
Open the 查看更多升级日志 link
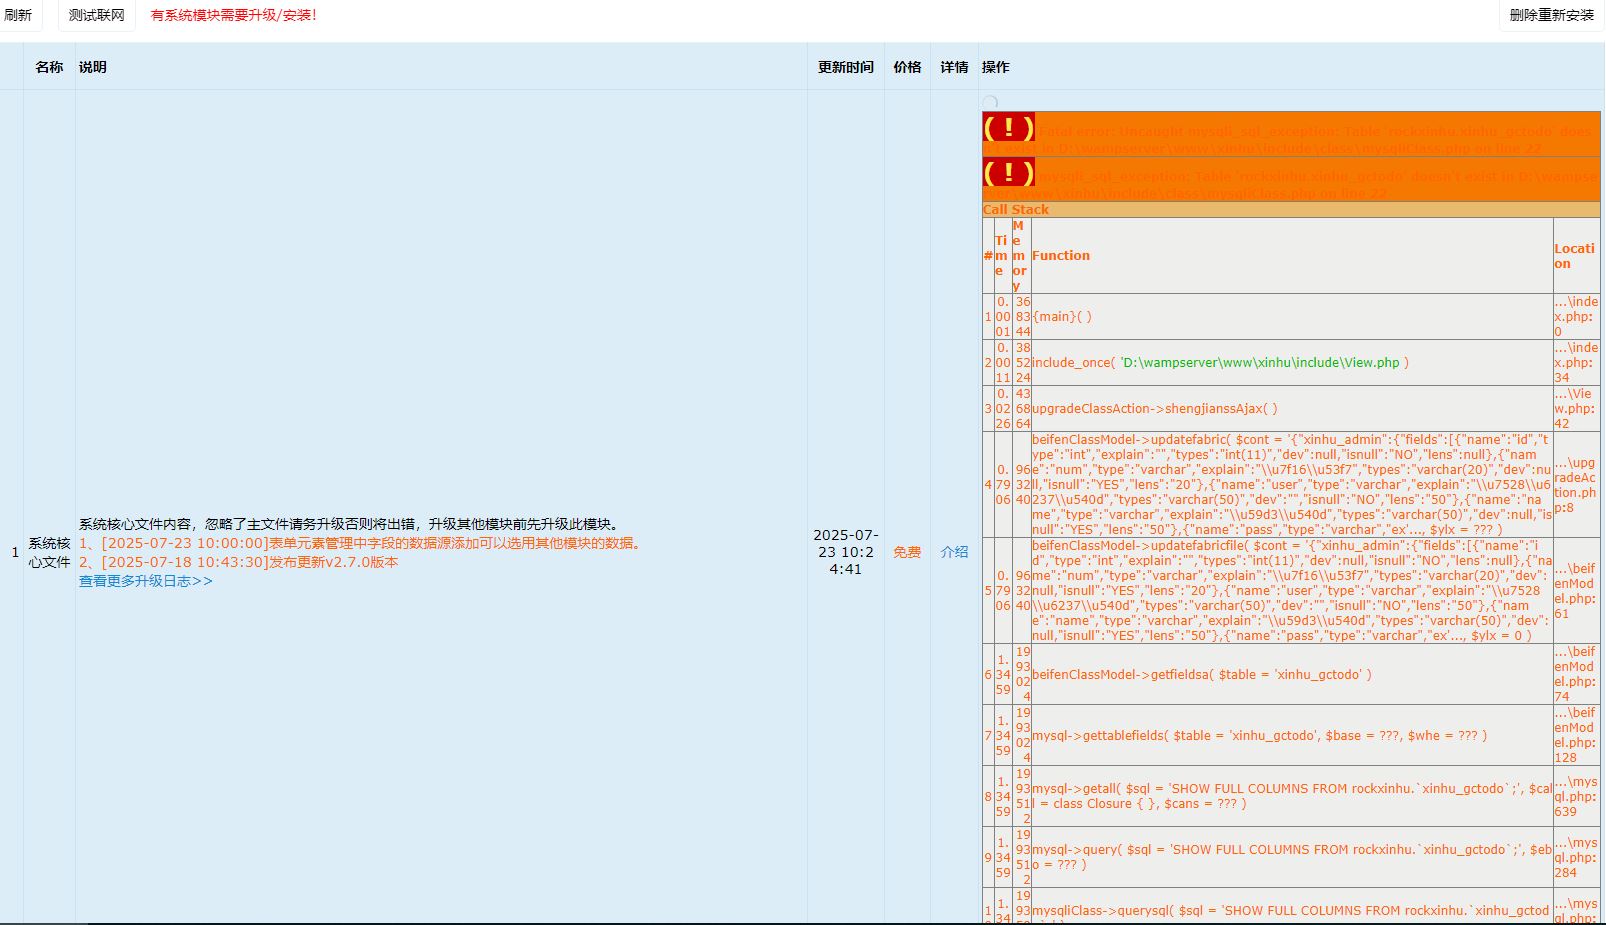pos(146,581)
